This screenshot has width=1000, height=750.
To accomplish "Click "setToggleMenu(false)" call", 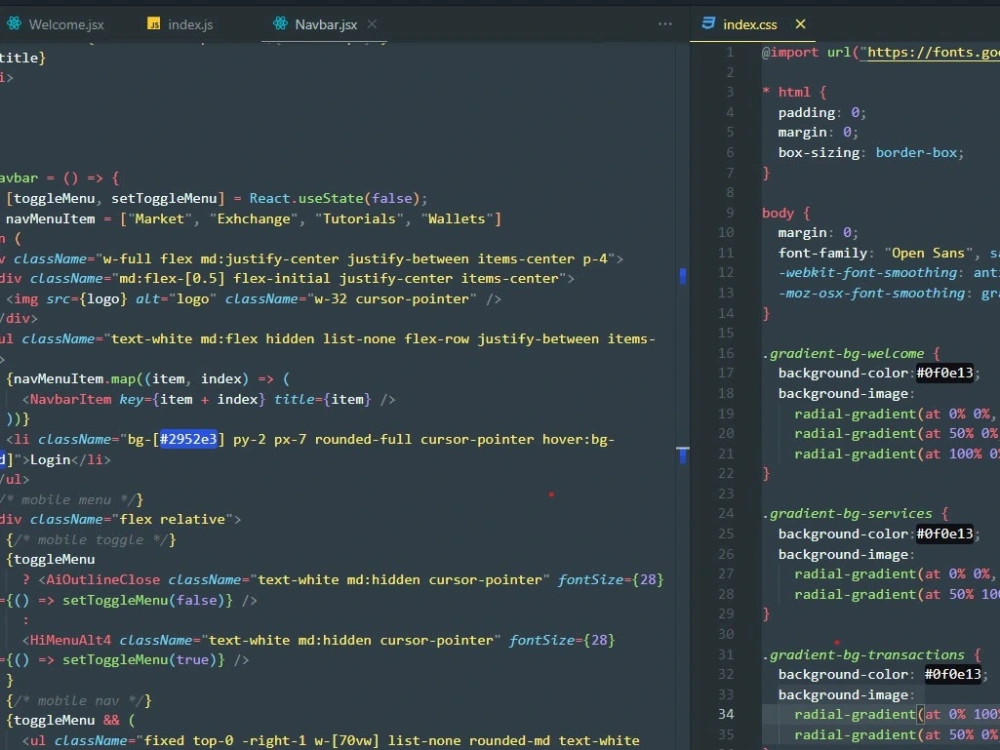I will [143, 600].
